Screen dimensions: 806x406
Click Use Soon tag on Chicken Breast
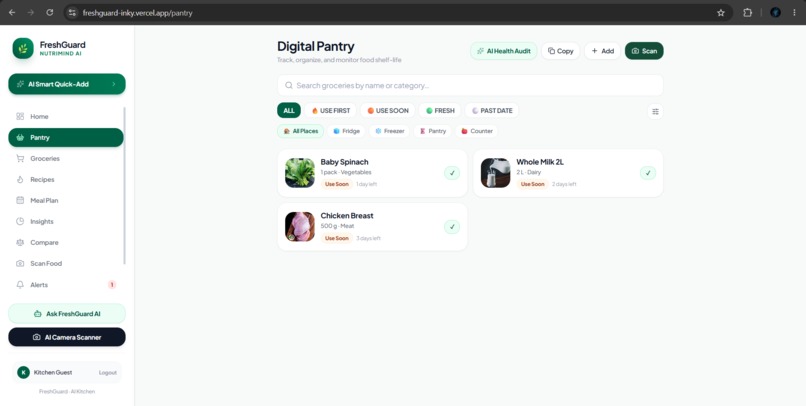[x=337, y=238]
